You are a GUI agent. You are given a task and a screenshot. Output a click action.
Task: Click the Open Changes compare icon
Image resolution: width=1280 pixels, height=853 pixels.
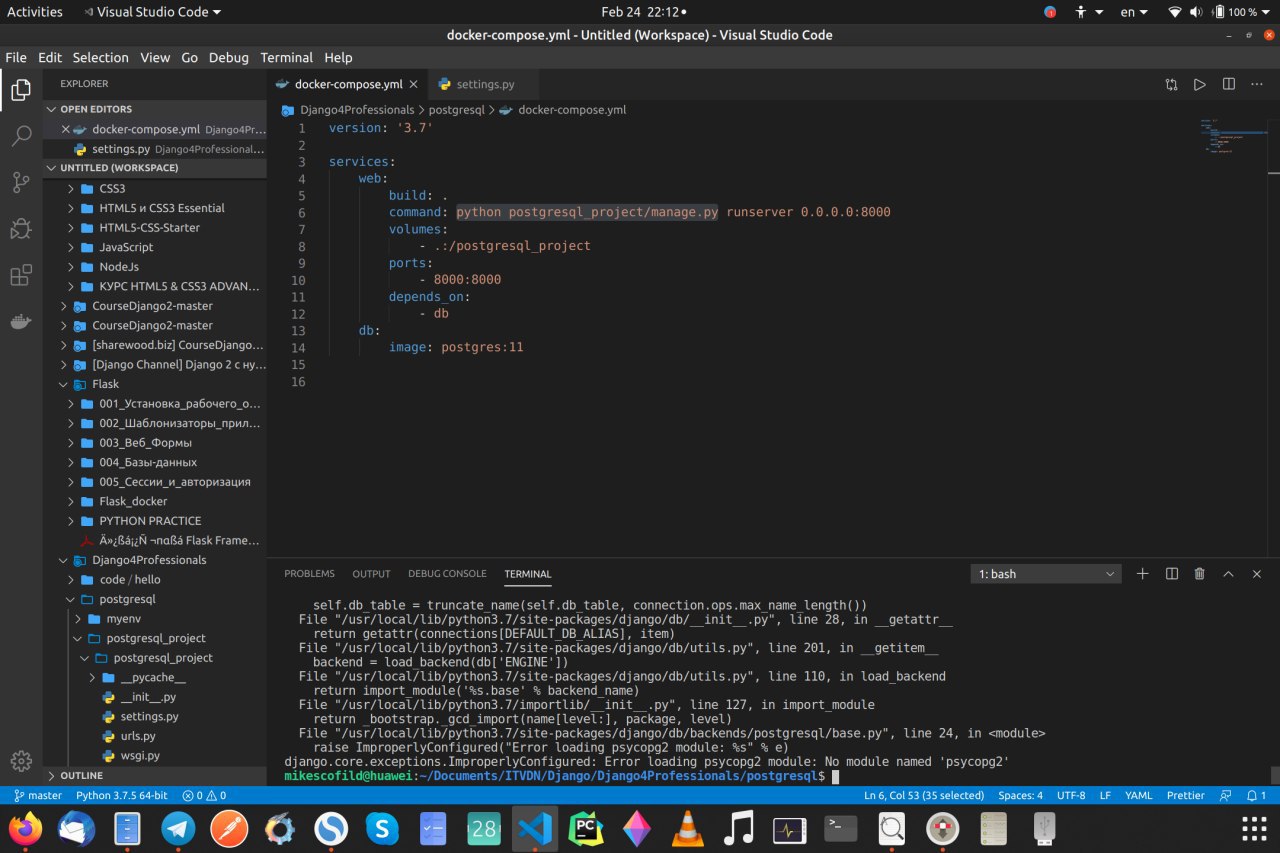(1171, 85)
